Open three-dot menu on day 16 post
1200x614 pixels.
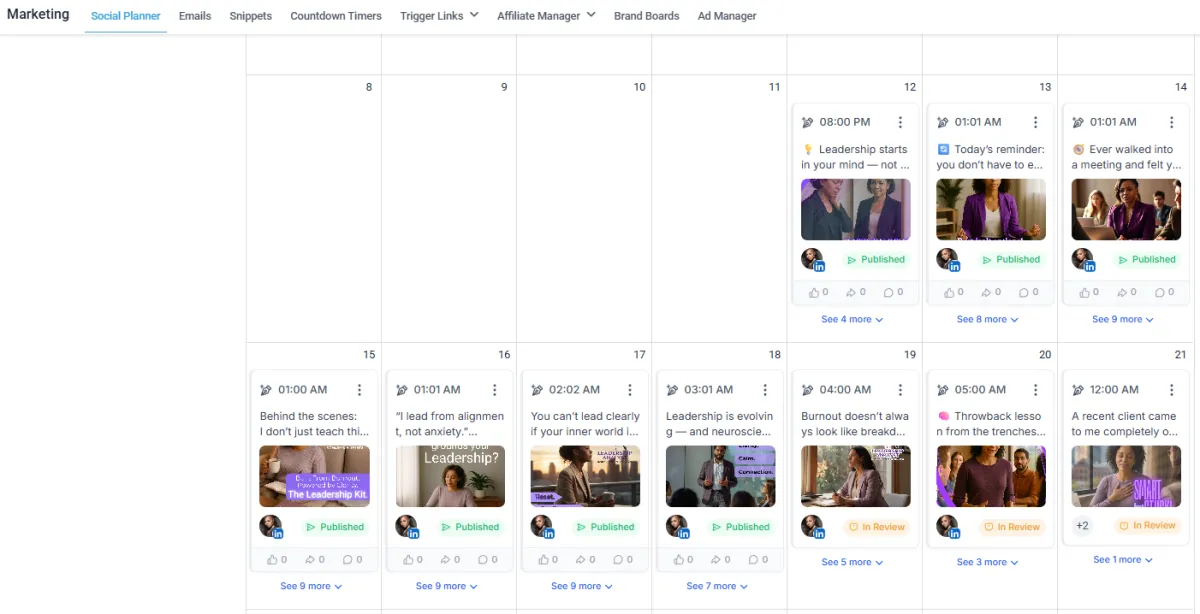click(x=494, y=390)
